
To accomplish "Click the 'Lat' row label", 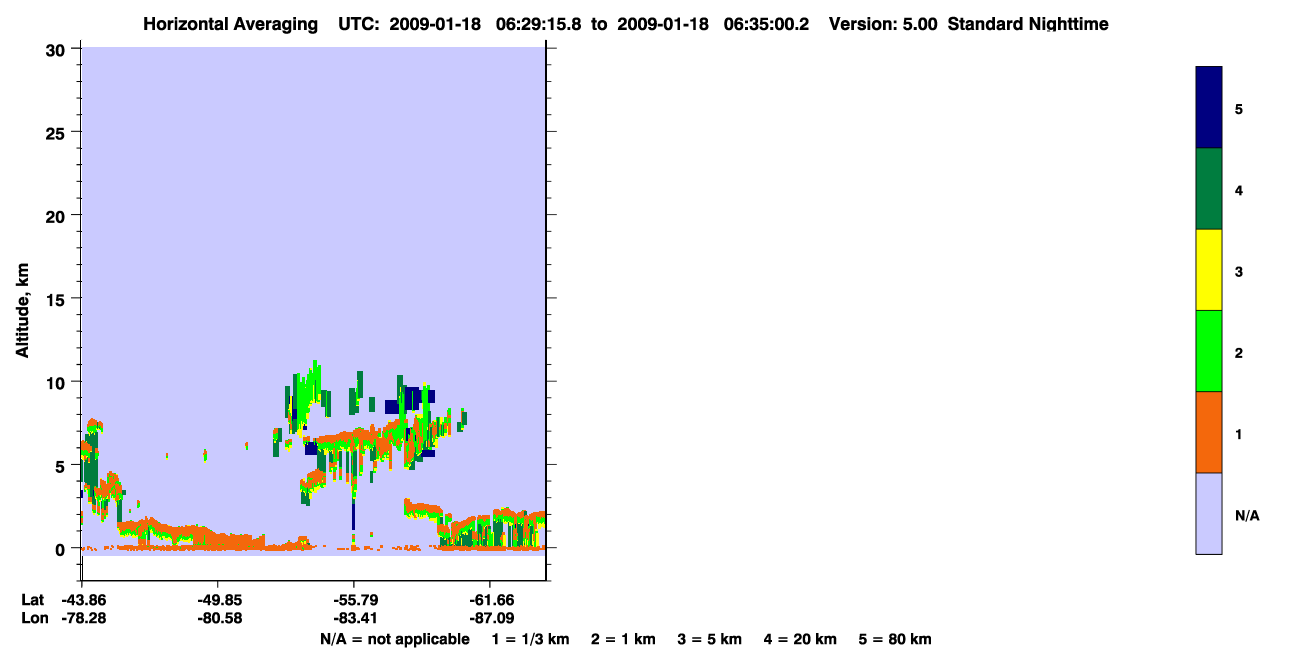I will click(33, 600).
